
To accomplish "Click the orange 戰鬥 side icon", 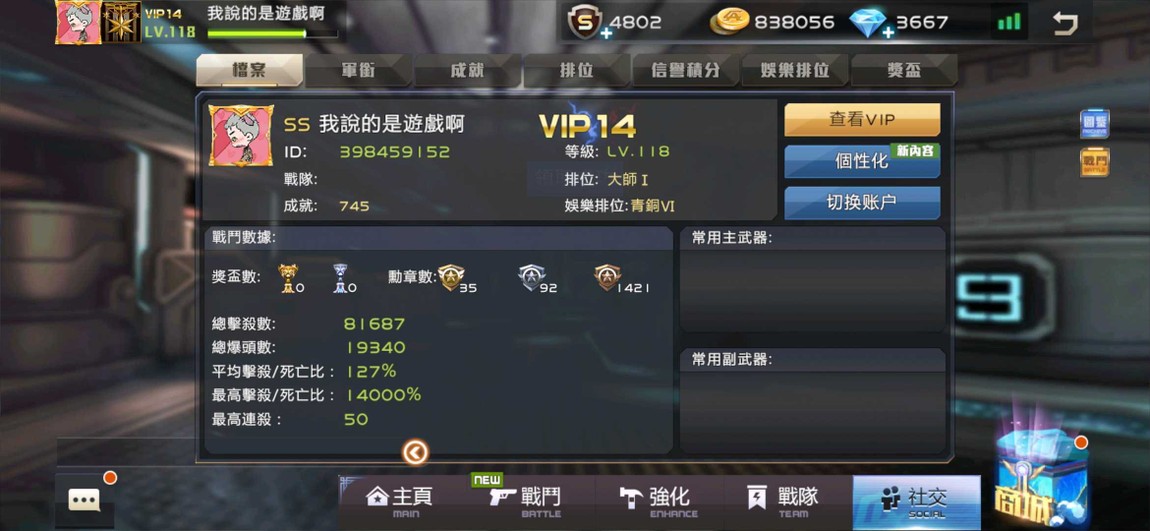I will [x=1094, y=162].
